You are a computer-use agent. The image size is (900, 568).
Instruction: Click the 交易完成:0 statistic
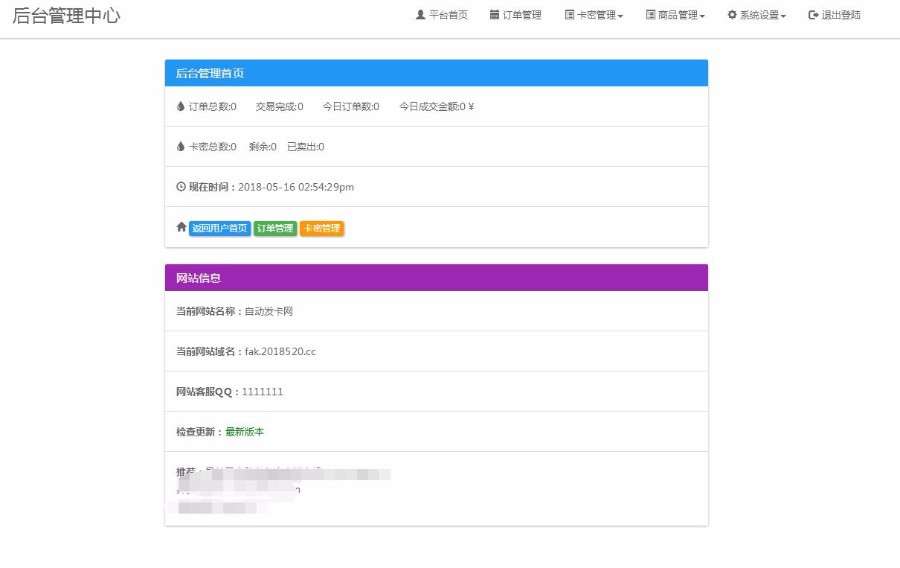point(280,106)
